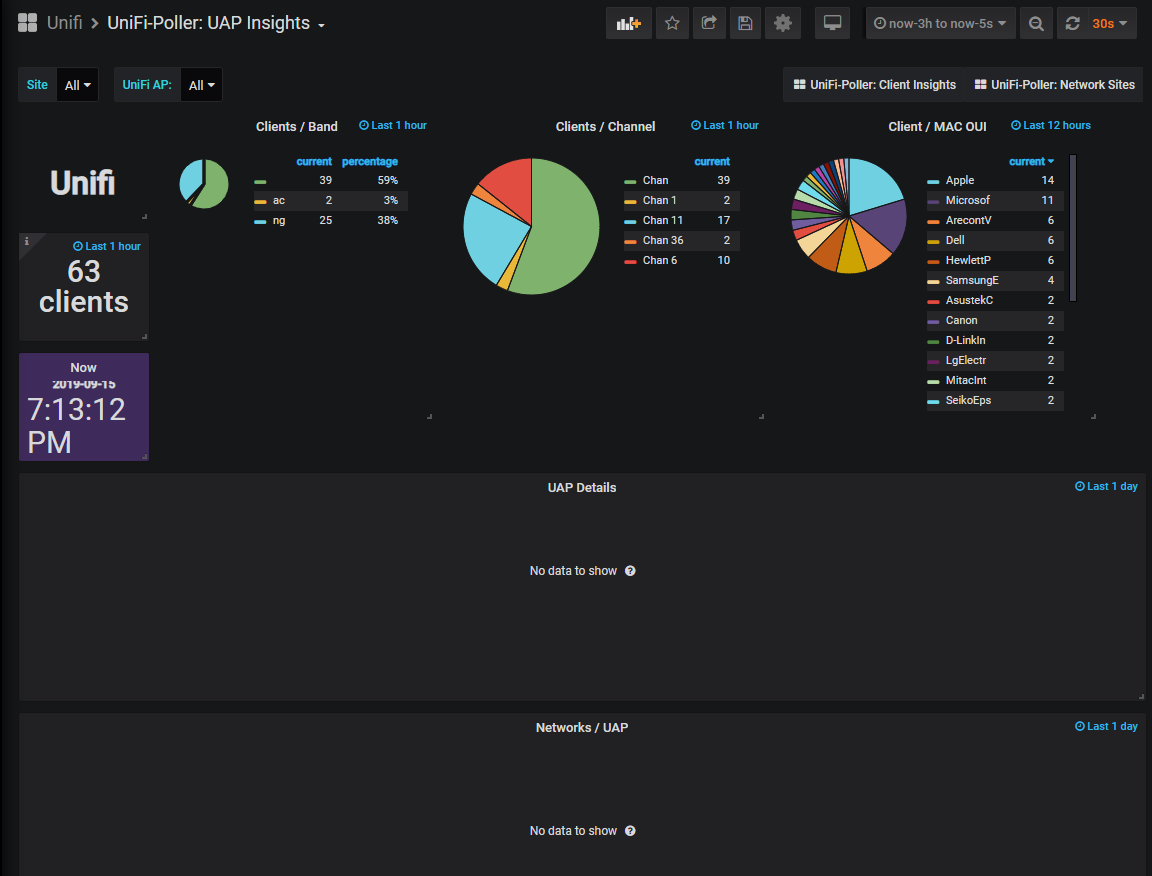Zoom out the time range with magnifier icon
The width and height of the screenshot is (1152, 876).
point(1036,22)
